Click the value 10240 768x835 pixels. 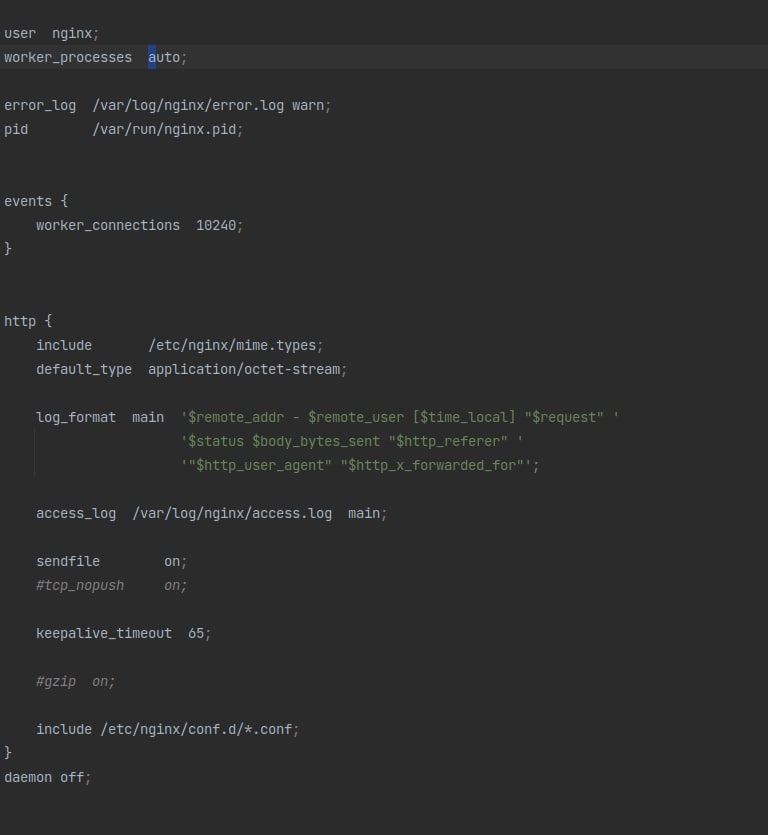click(x=216, y=226)
